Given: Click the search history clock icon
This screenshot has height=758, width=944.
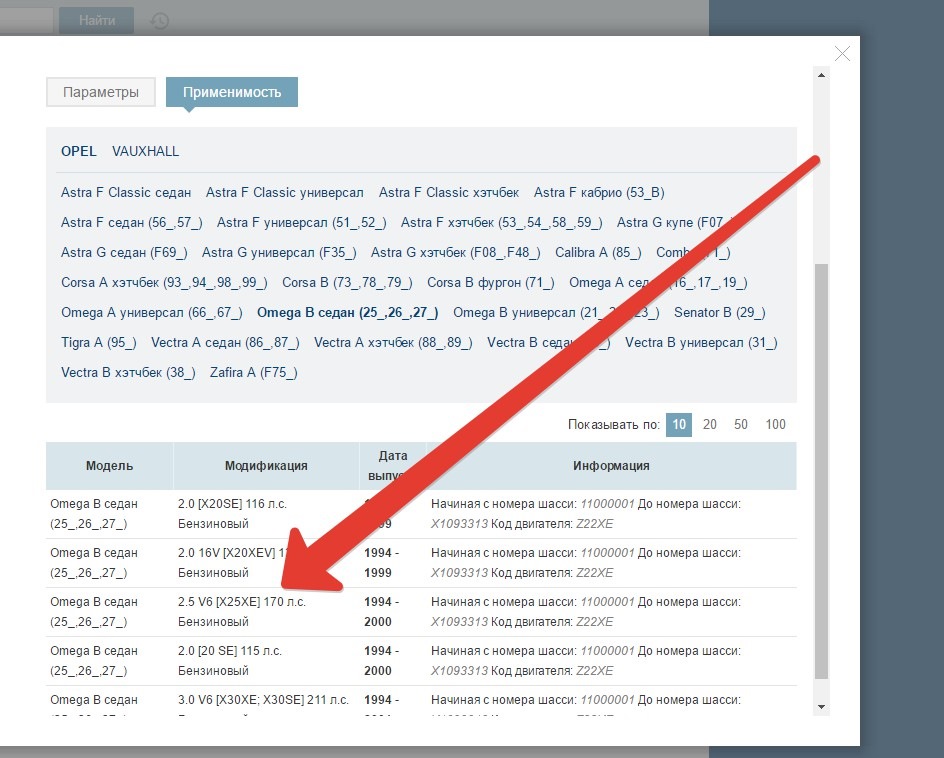Looking at the screenshot, I should (x=160, y=21).
